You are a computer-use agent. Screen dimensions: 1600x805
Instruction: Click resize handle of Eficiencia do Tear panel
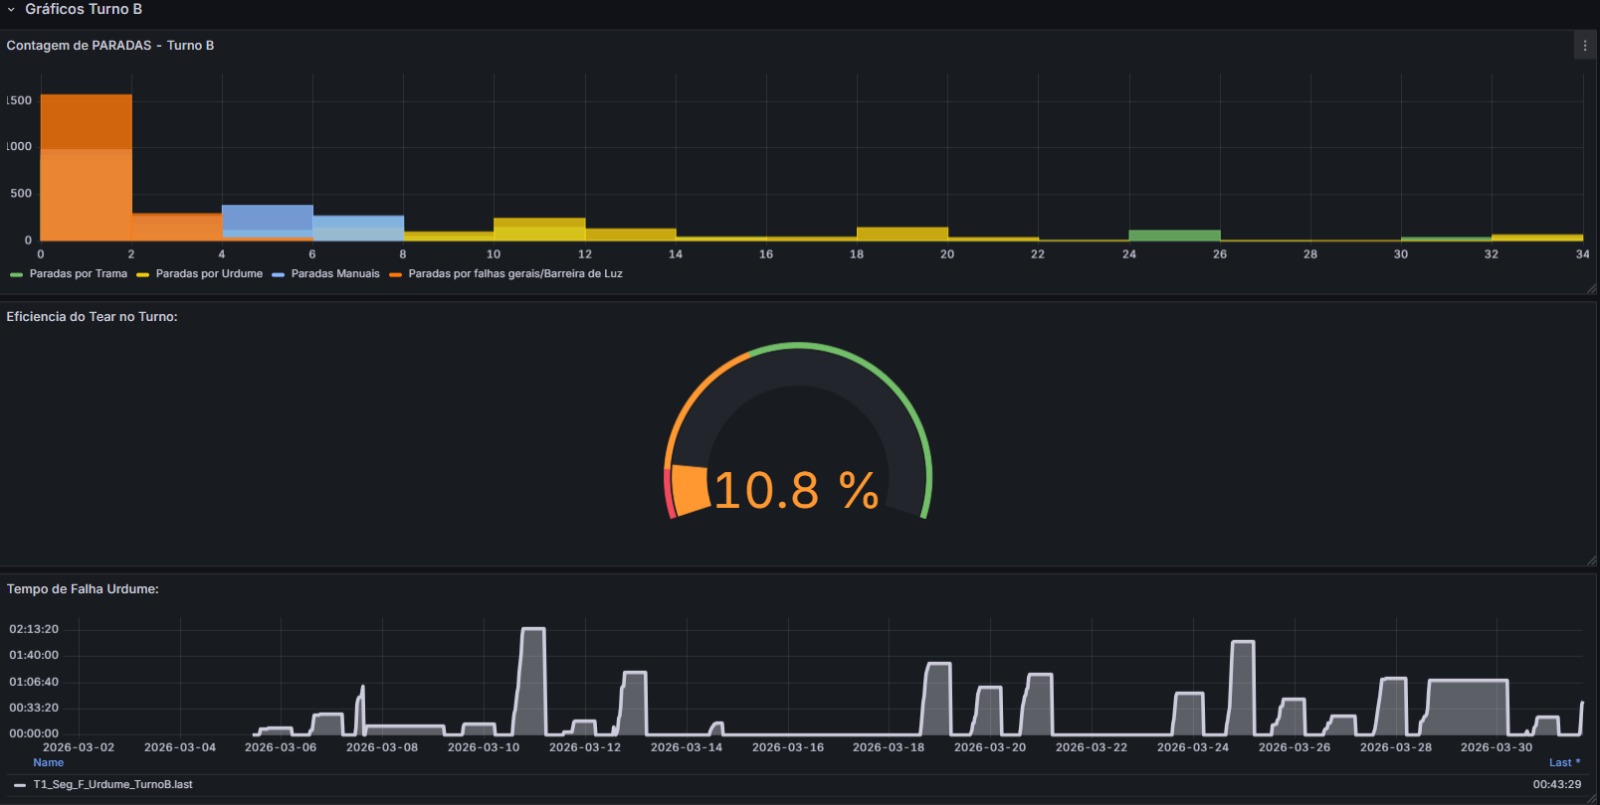tap(1591, 561)
